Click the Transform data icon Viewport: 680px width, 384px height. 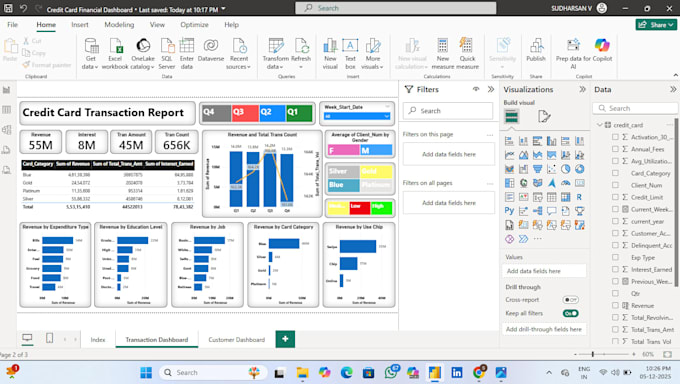click(x=275, y=53)
